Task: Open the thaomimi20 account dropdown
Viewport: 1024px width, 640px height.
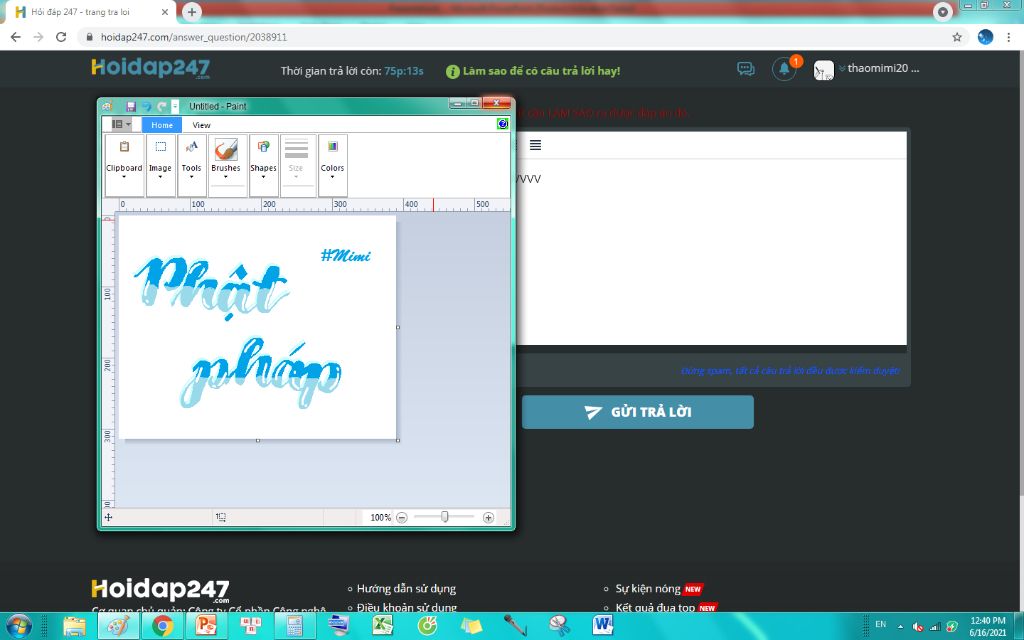Action: click(x=878, y=69)
